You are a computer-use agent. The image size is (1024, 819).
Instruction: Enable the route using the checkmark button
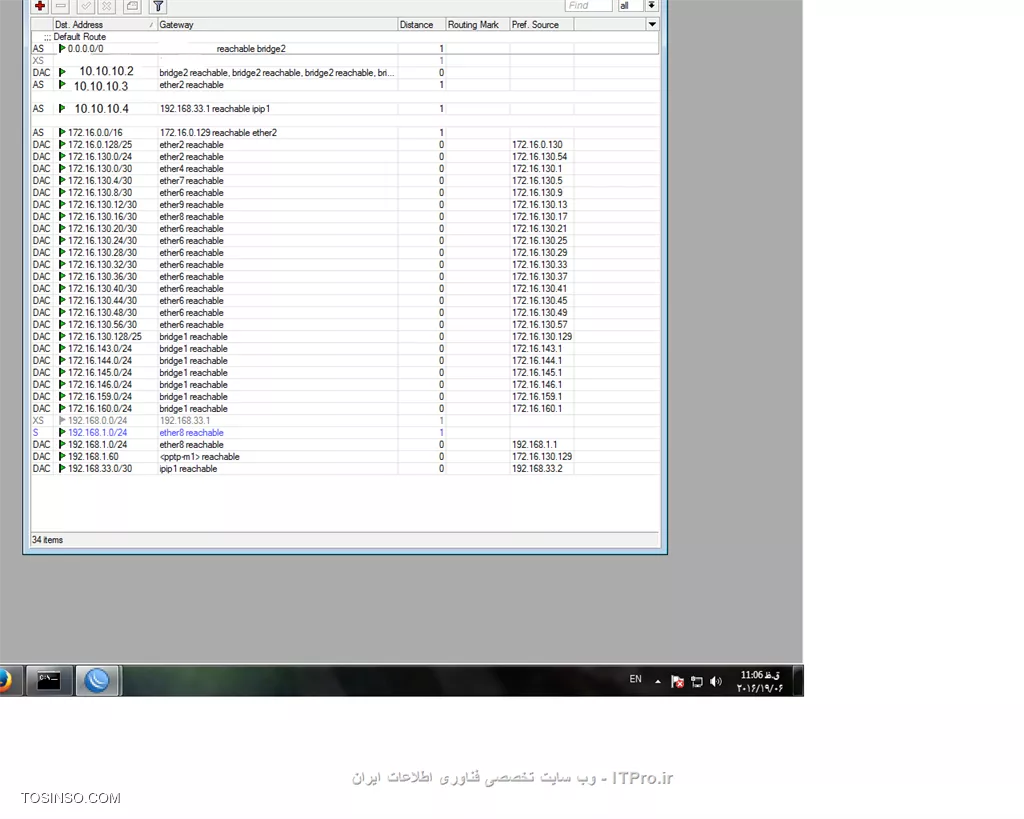pos(86,6)
